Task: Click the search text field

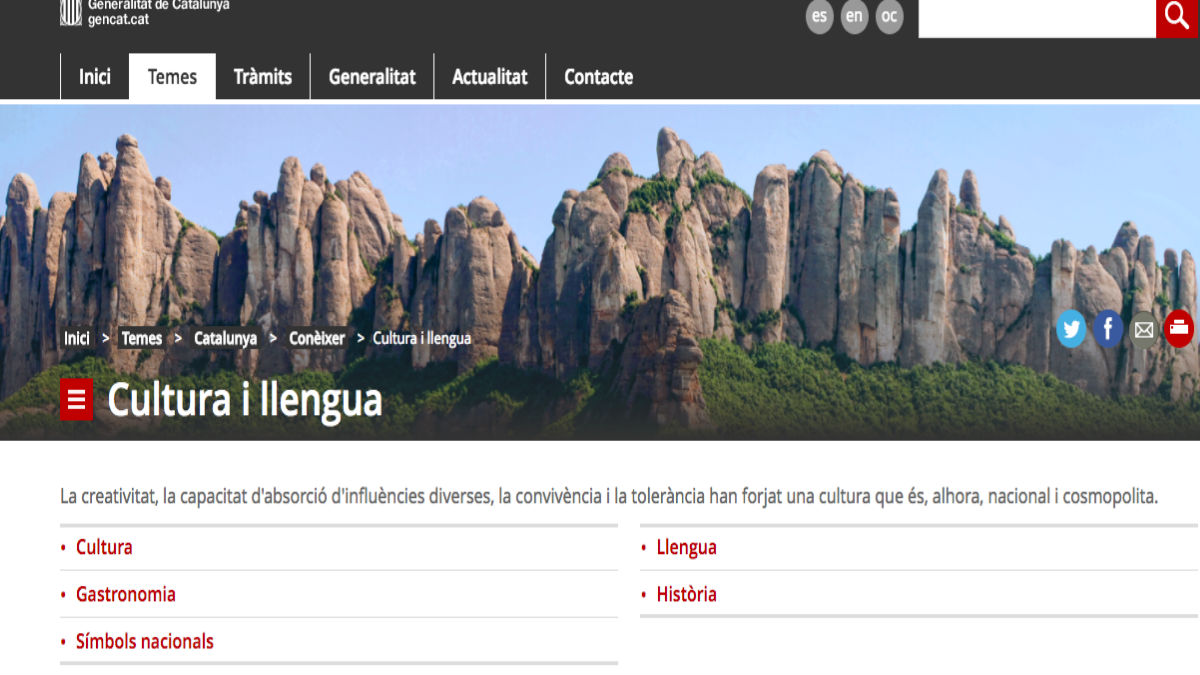Action: pos(1036,18)
